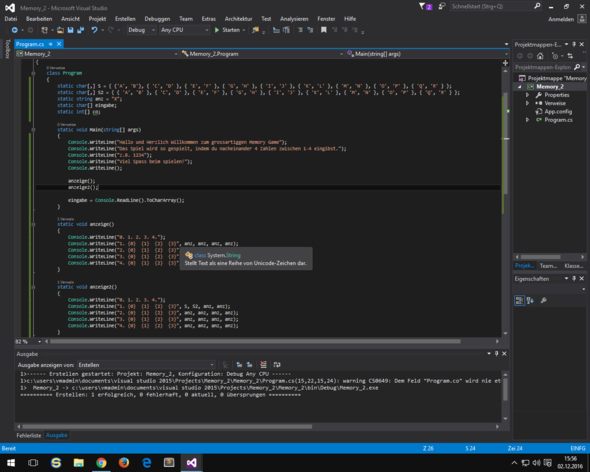Toggle auto-hide pin on Ausgabe panel

pos(496,353)
